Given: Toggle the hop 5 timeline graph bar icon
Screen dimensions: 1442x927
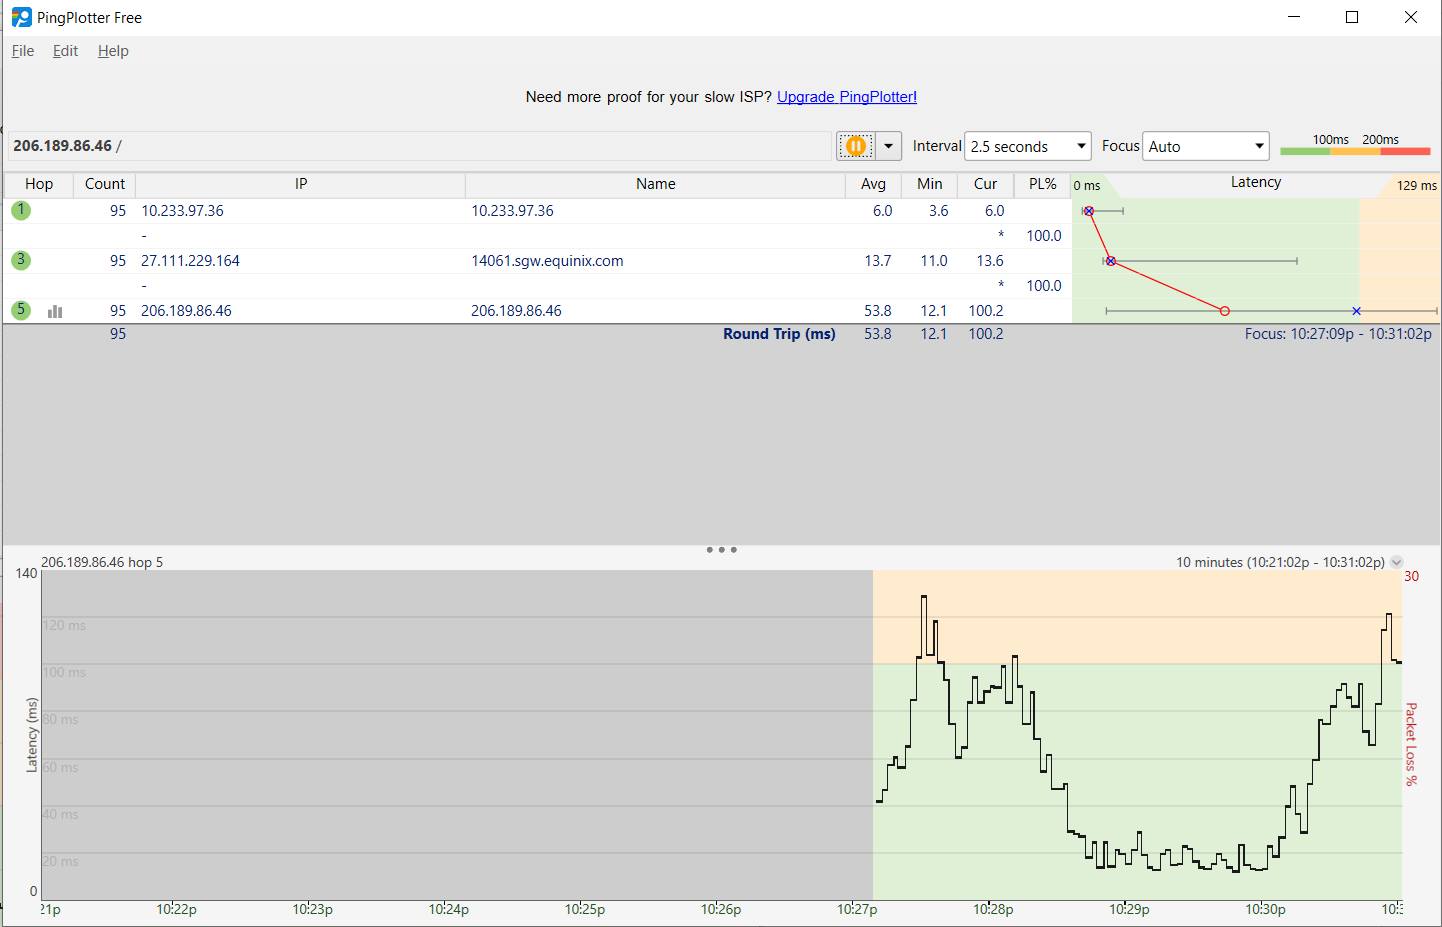Looking at the screenshot, I should coord(55,311).
